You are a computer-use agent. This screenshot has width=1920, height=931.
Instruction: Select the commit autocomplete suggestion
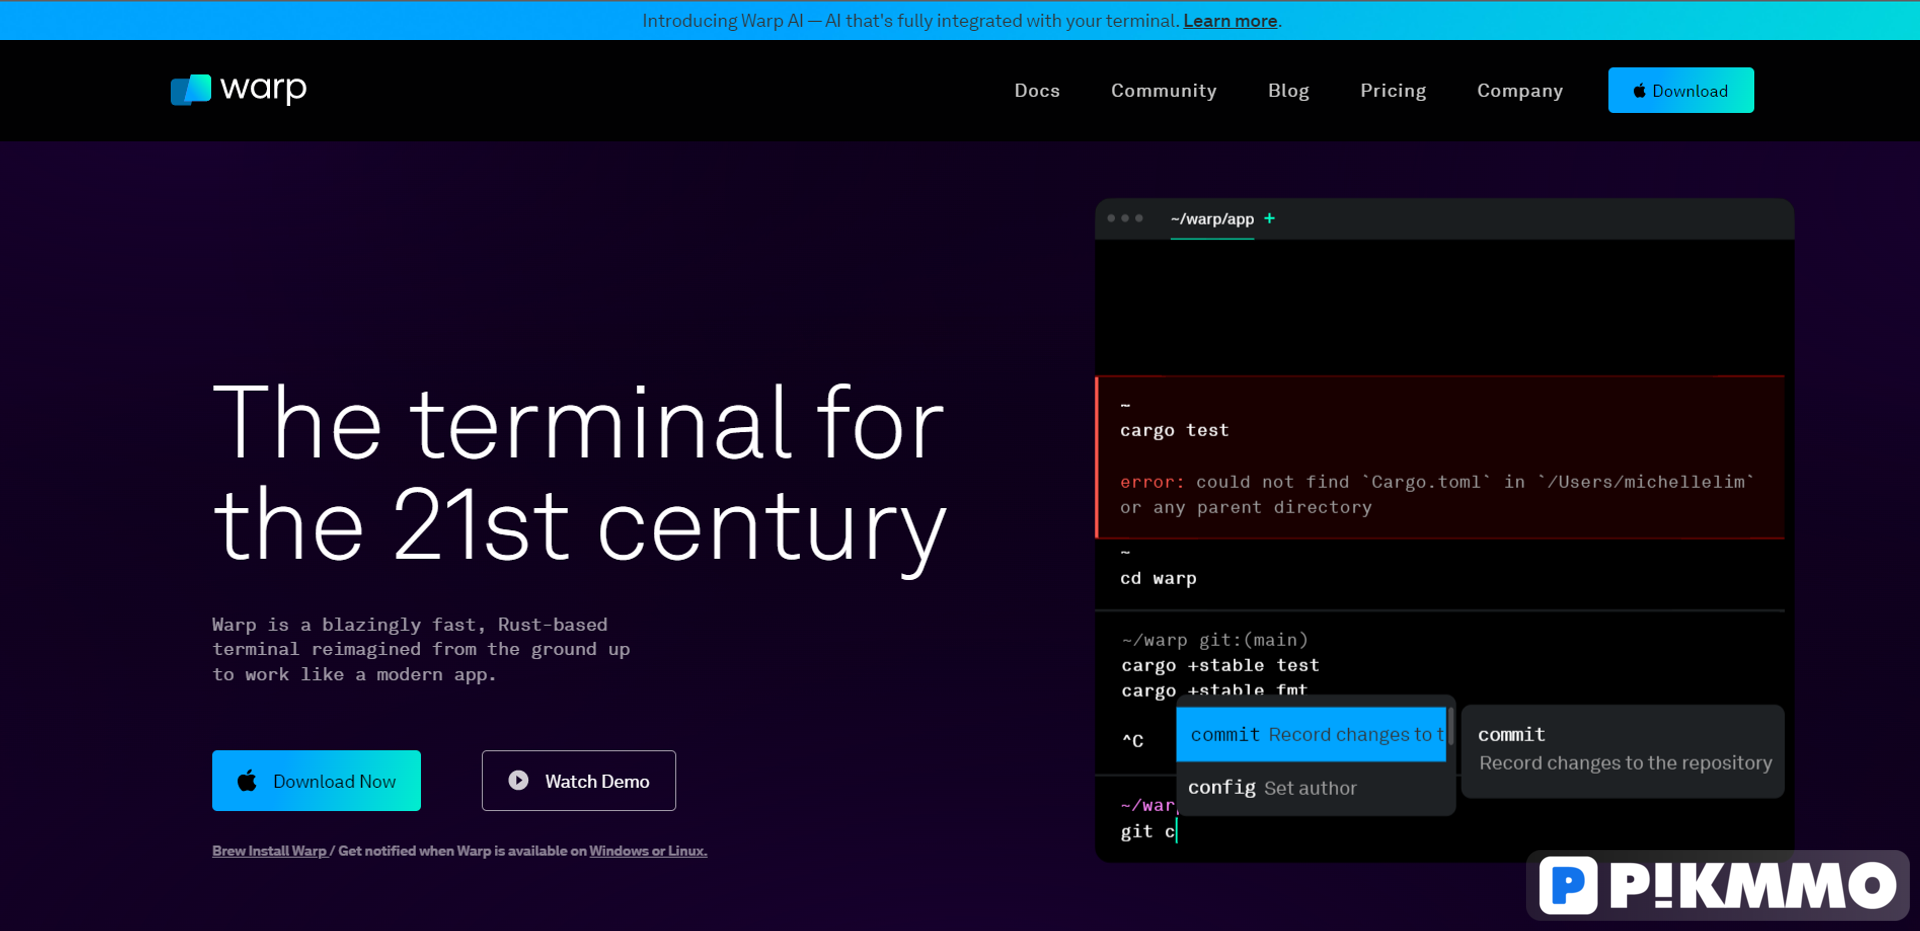point(1311,734)
